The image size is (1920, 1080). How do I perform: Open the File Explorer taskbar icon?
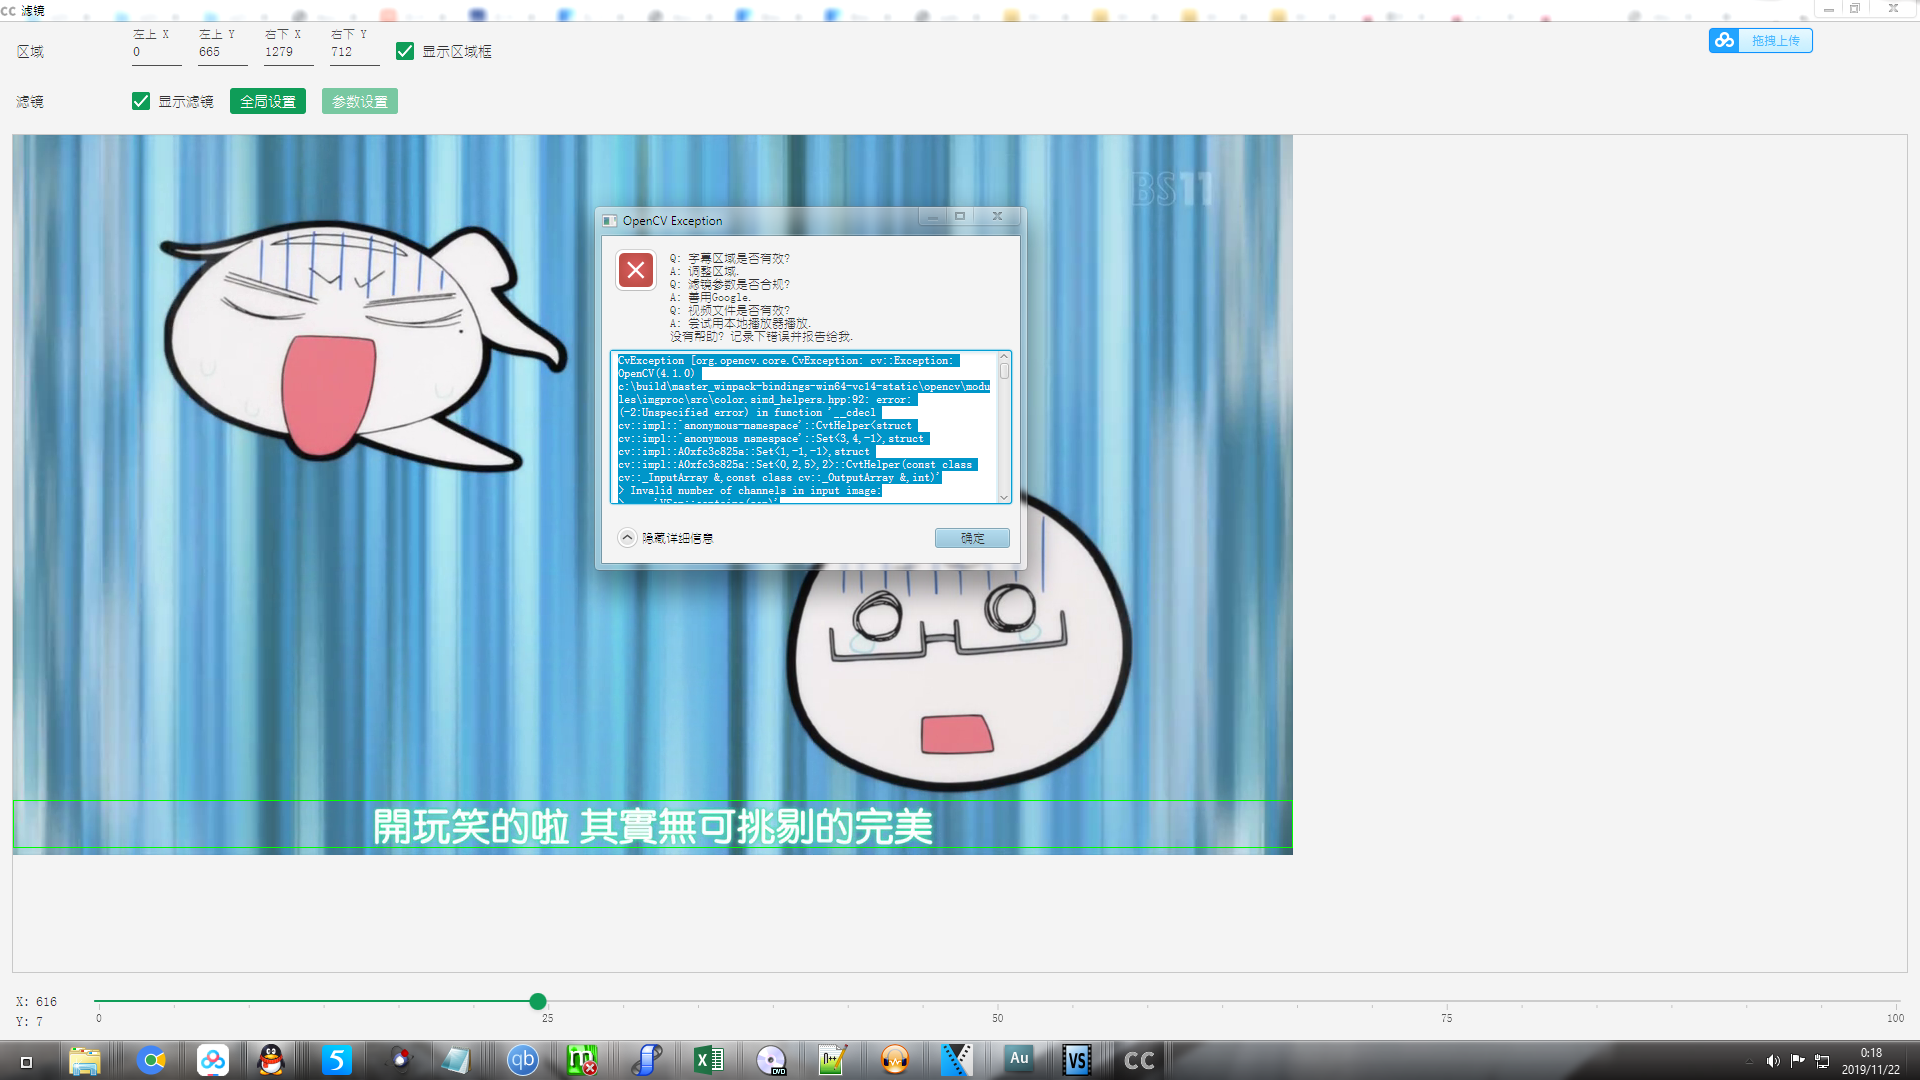tap(85, 1060)
